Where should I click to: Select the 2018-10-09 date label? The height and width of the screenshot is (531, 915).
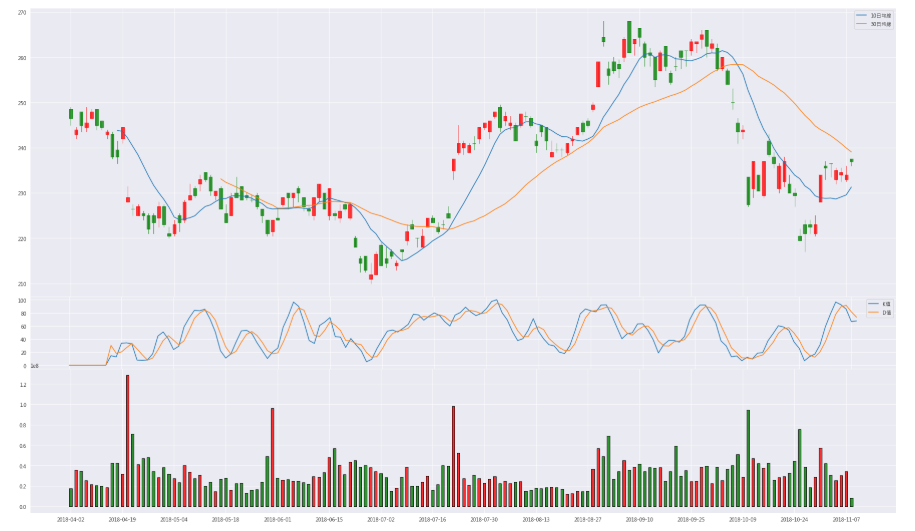tap(743, 519)
